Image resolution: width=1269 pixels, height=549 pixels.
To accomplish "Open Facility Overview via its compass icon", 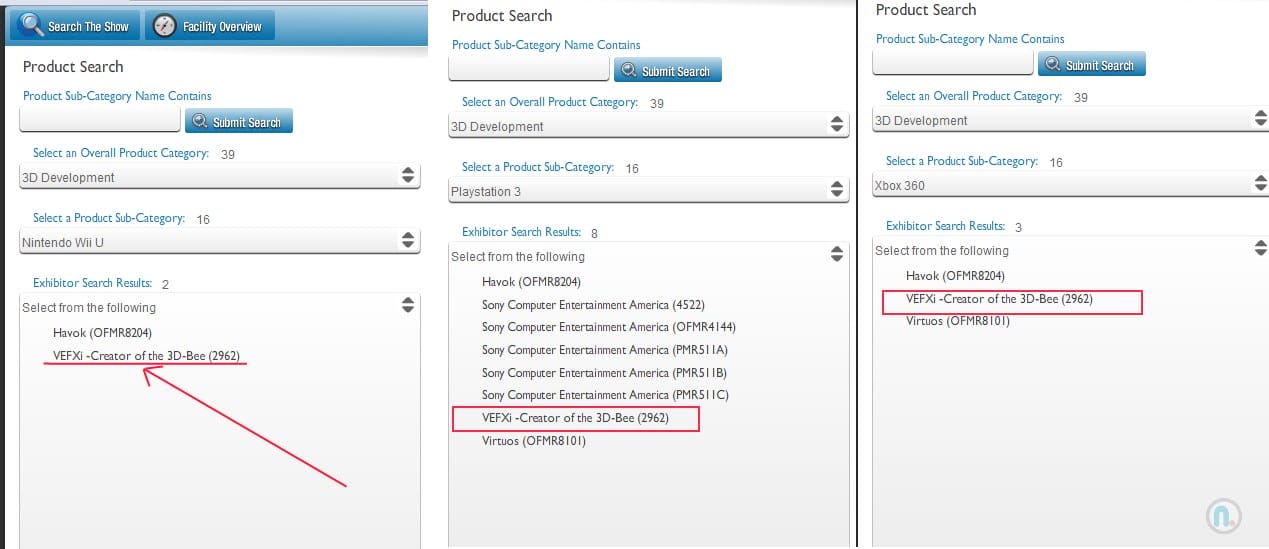I will tap(165, 26).
